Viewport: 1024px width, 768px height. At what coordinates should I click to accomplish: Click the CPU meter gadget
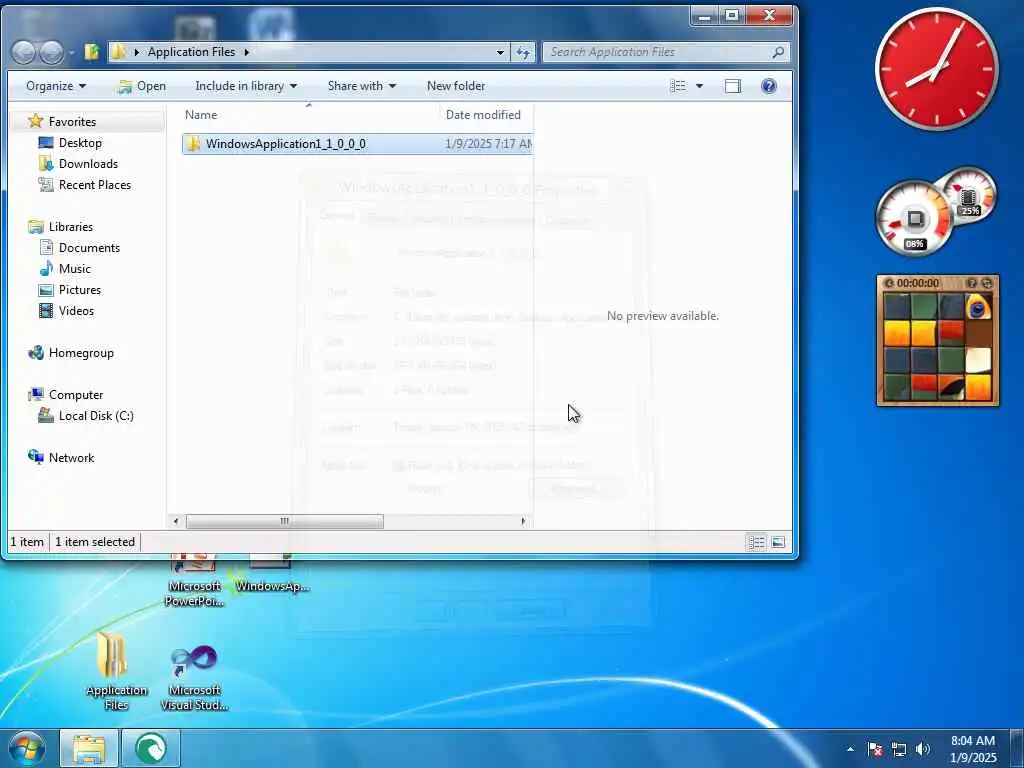[914, 219]
